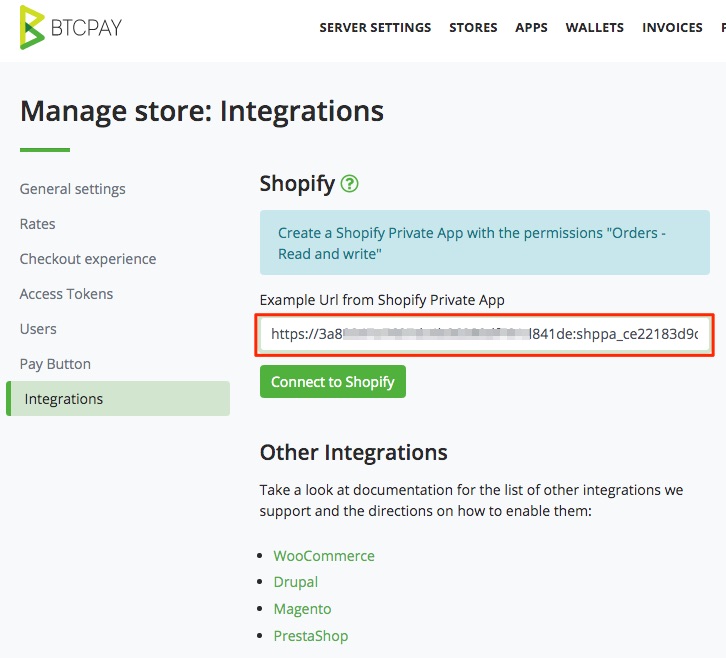Focus the Shopify Private App URL field
Image resolution: width=726 pixels, height=658 pixels.
pyautogui.click(x=484, y=334)
